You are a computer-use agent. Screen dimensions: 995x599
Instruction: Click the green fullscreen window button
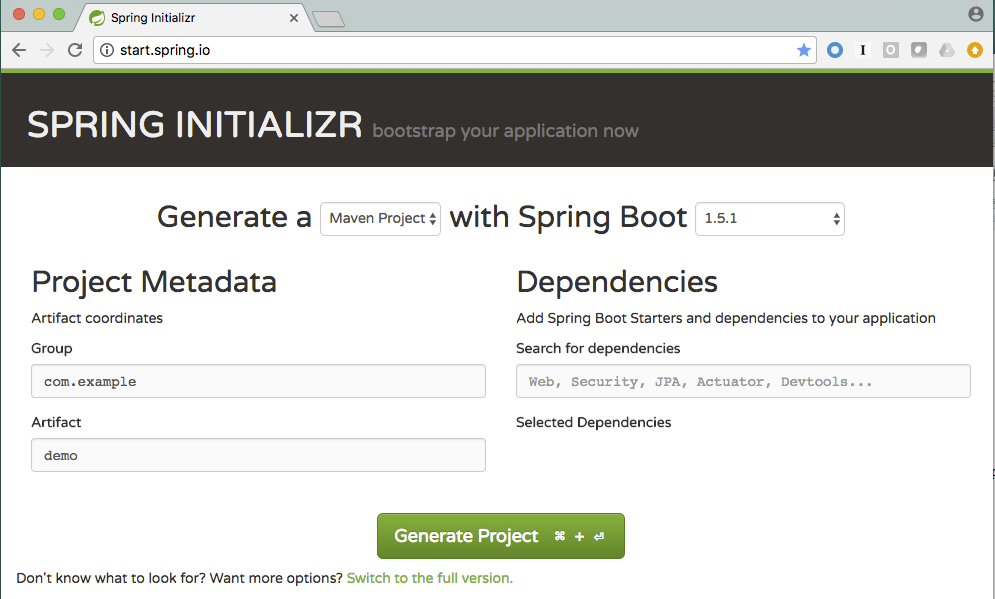[x=59, y=14]
